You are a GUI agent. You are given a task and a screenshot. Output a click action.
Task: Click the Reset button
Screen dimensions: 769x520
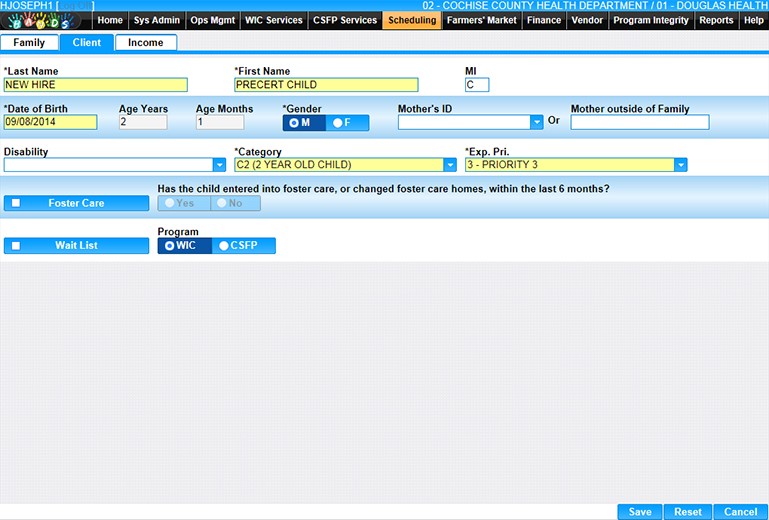coord(688,512)
